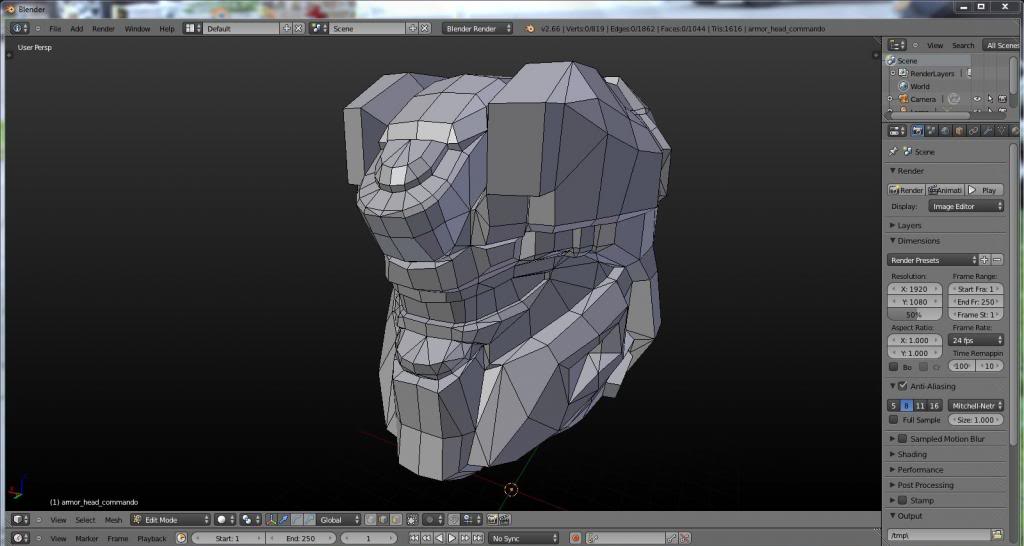Click the Render button in properties panel
Image resolution: width=1024 pixels, height=546 pixels.
[907, 190]
